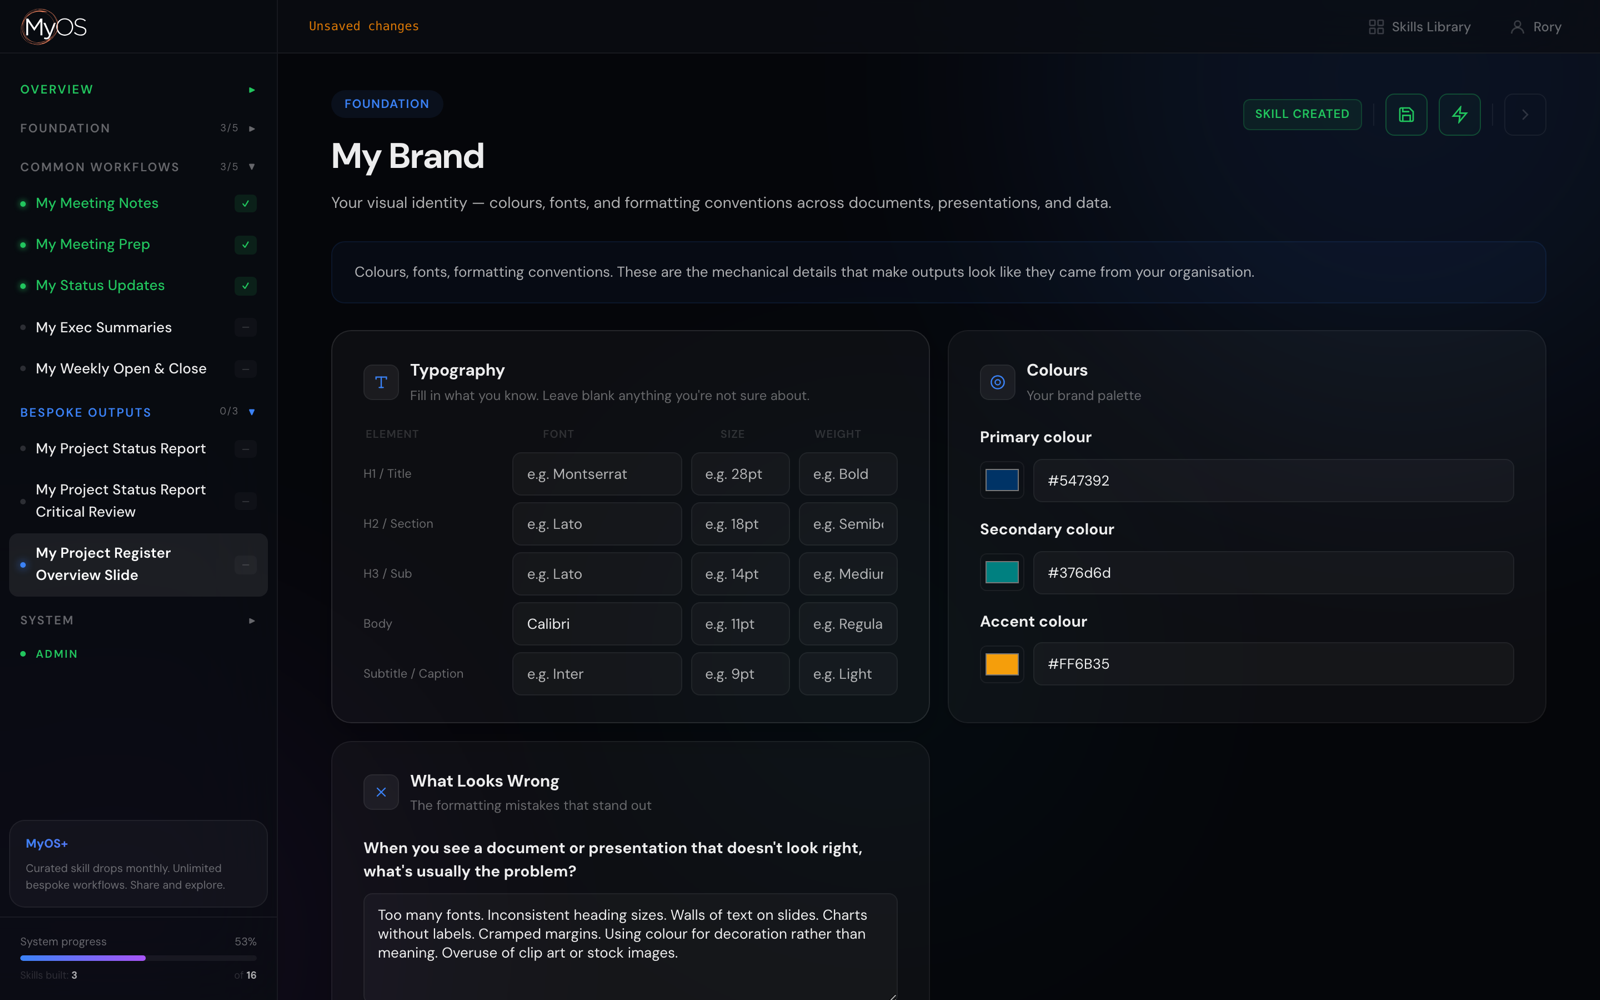Click the Foundation badge above the title

(x=387, y=104)
